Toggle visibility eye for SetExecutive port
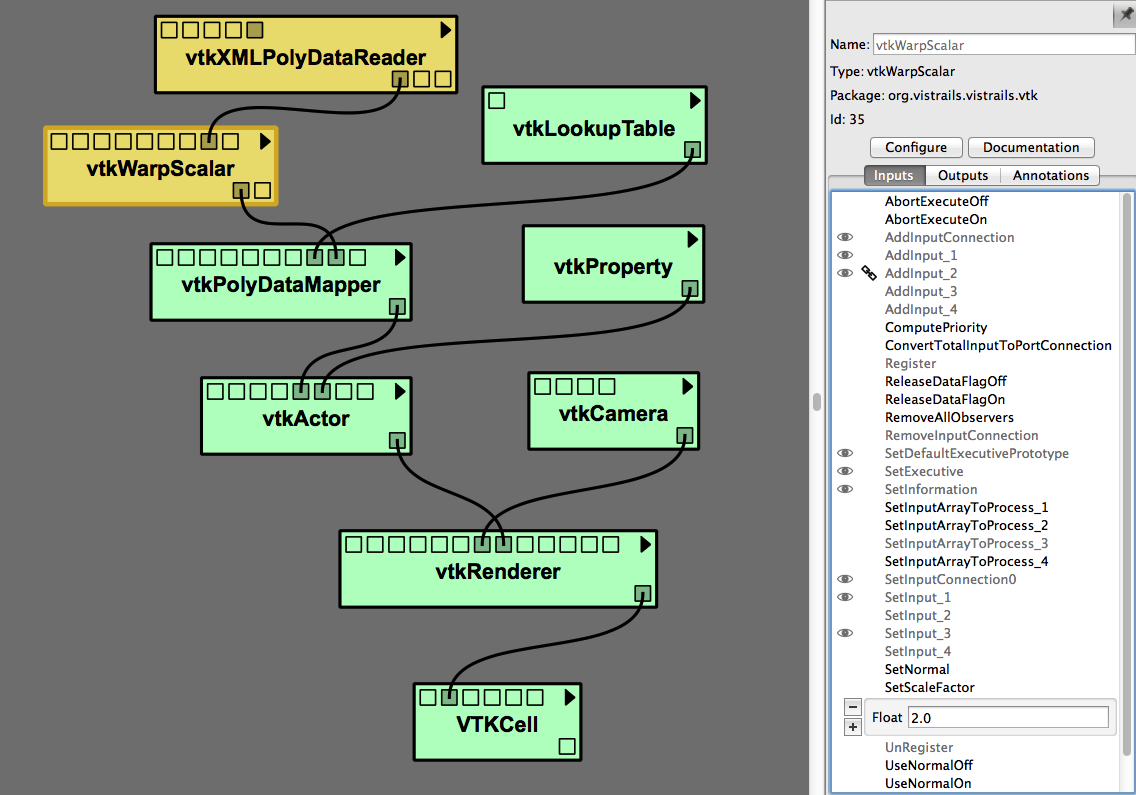 (x=845, y=471)
